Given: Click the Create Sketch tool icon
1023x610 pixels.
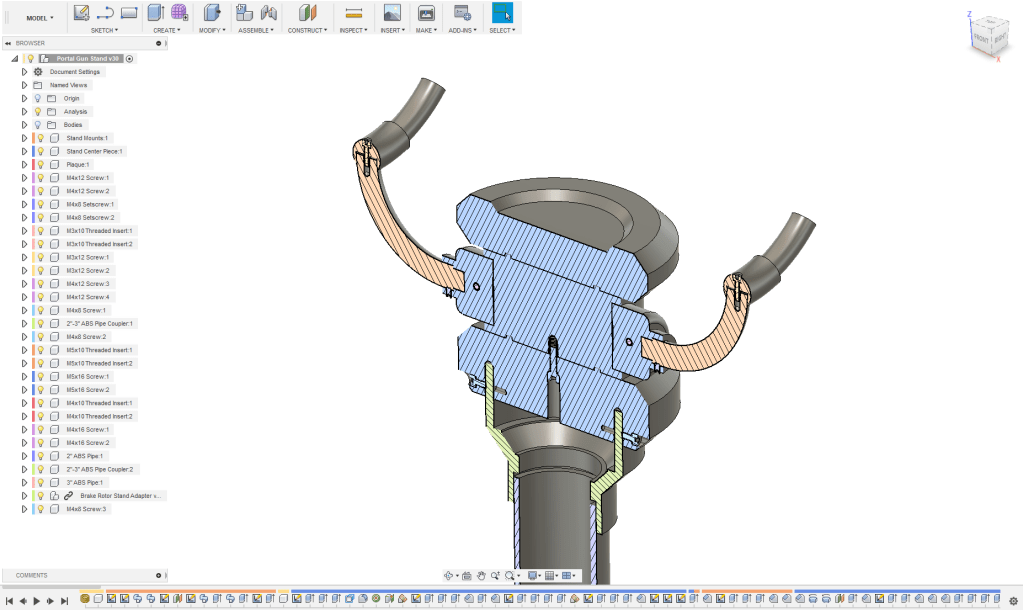Looking at the screenshot, I should click(x=82, y=13).
